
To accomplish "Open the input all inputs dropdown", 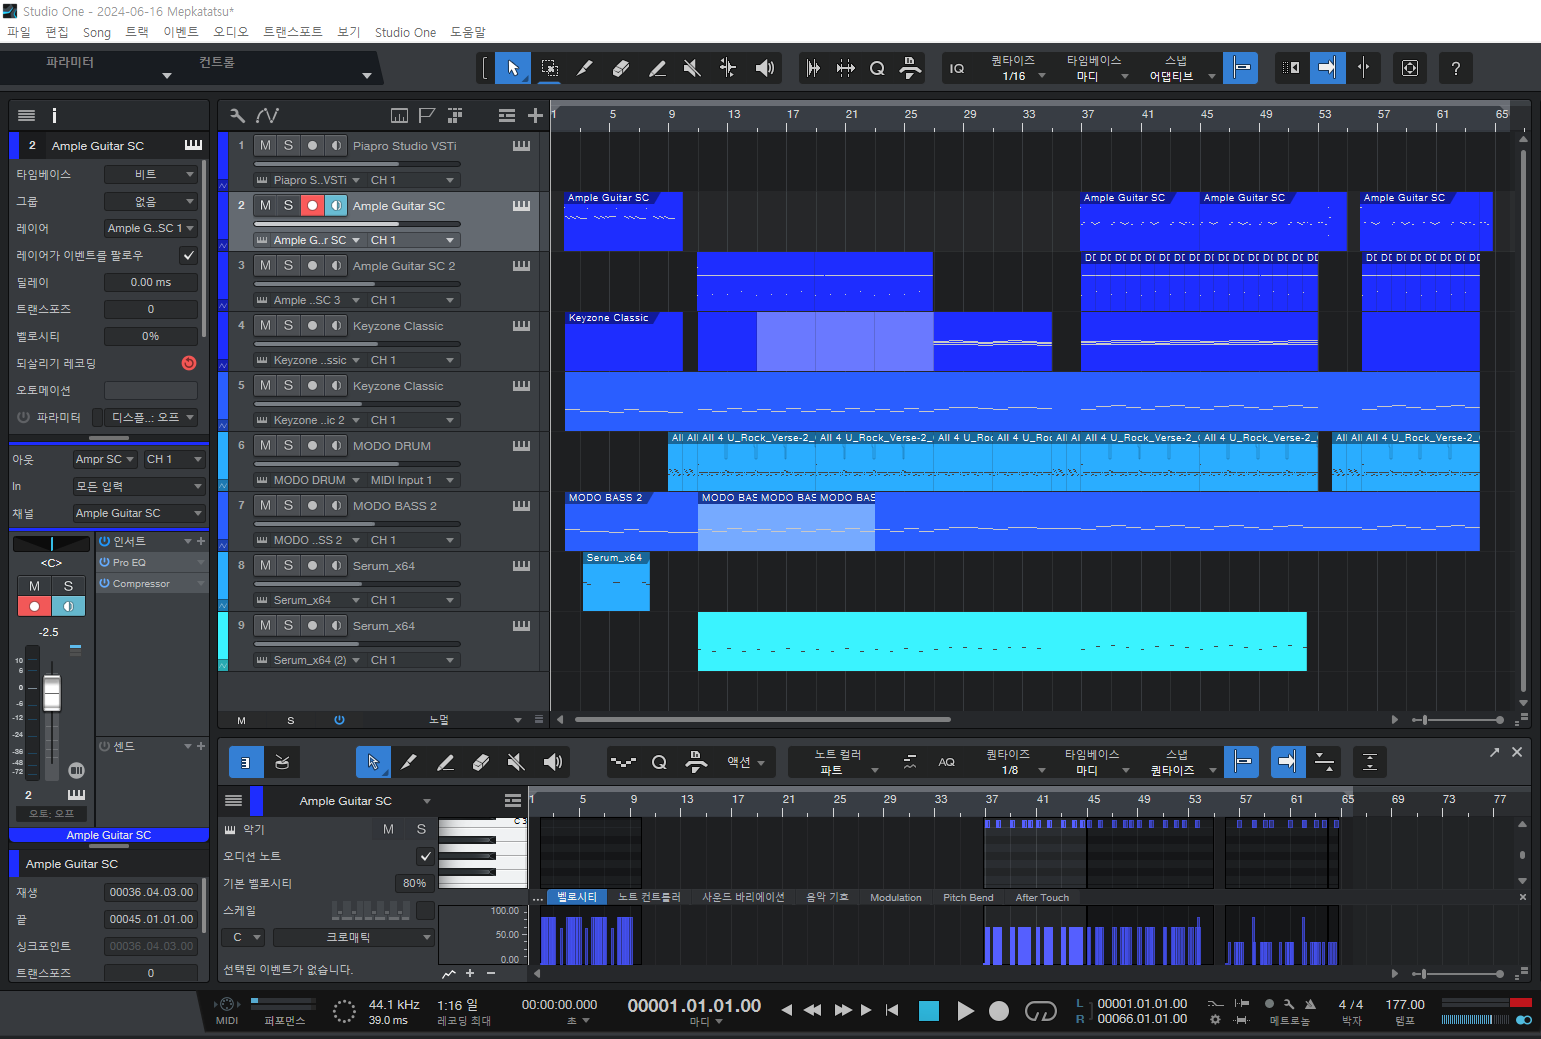I will pyautogui.click(x=139, y=486).
